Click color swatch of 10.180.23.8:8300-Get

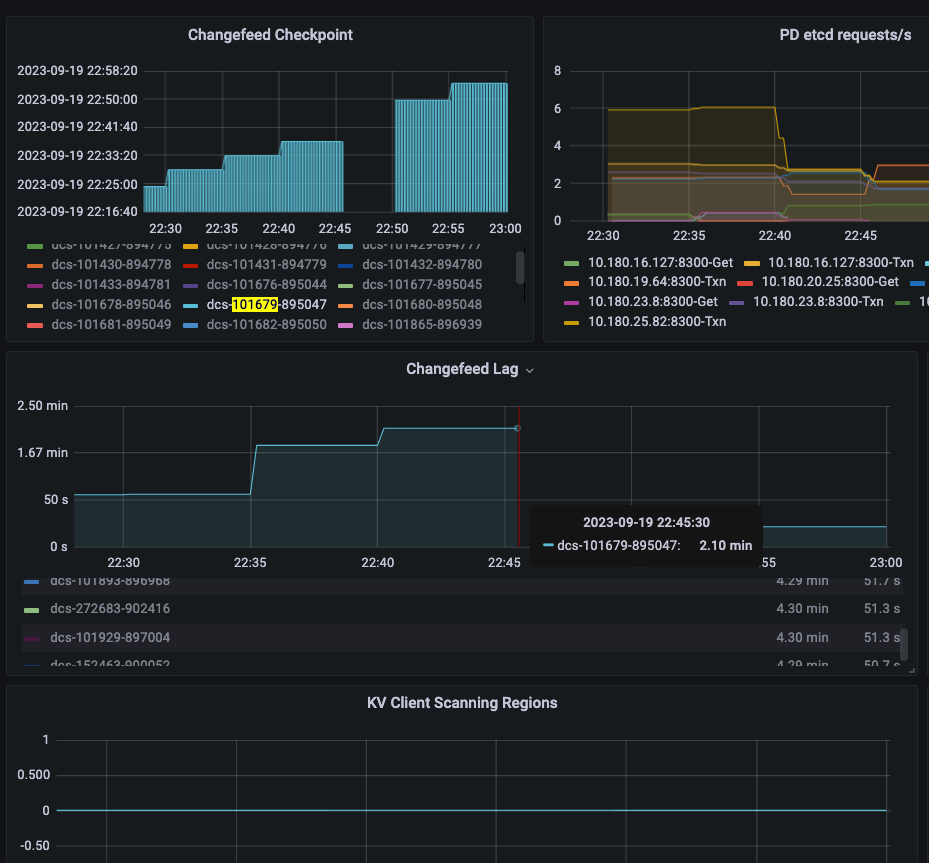pos(572,302)
